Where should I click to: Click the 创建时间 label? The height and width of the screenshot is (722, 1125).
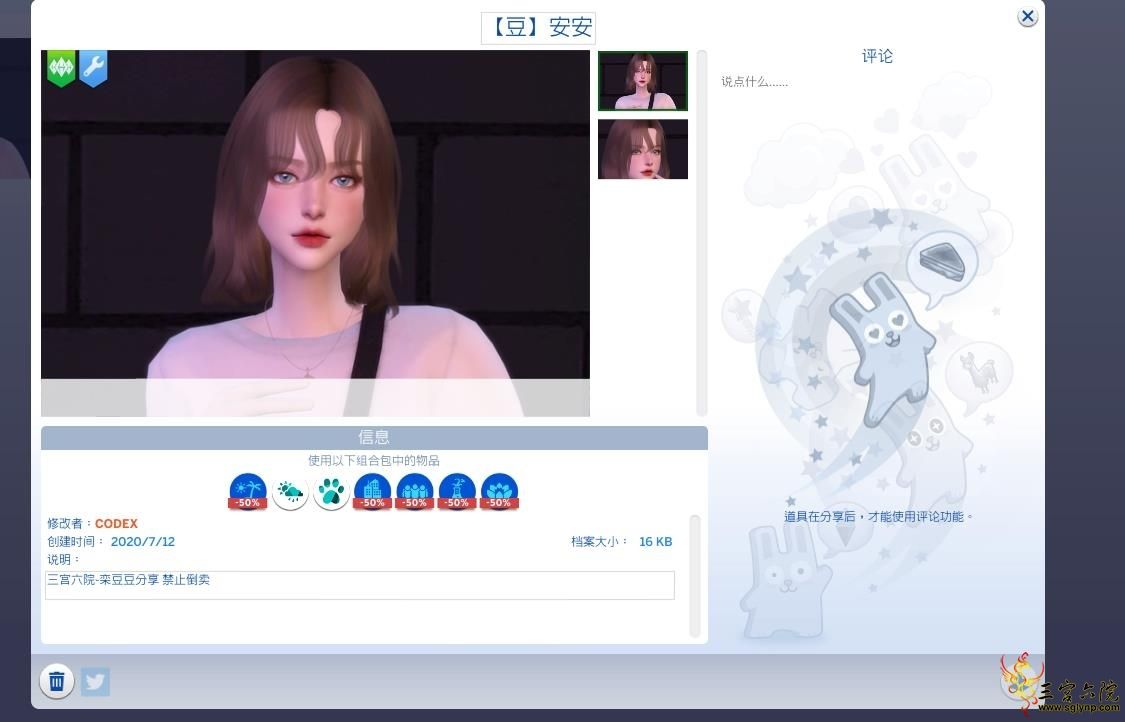tap(76, 542)
